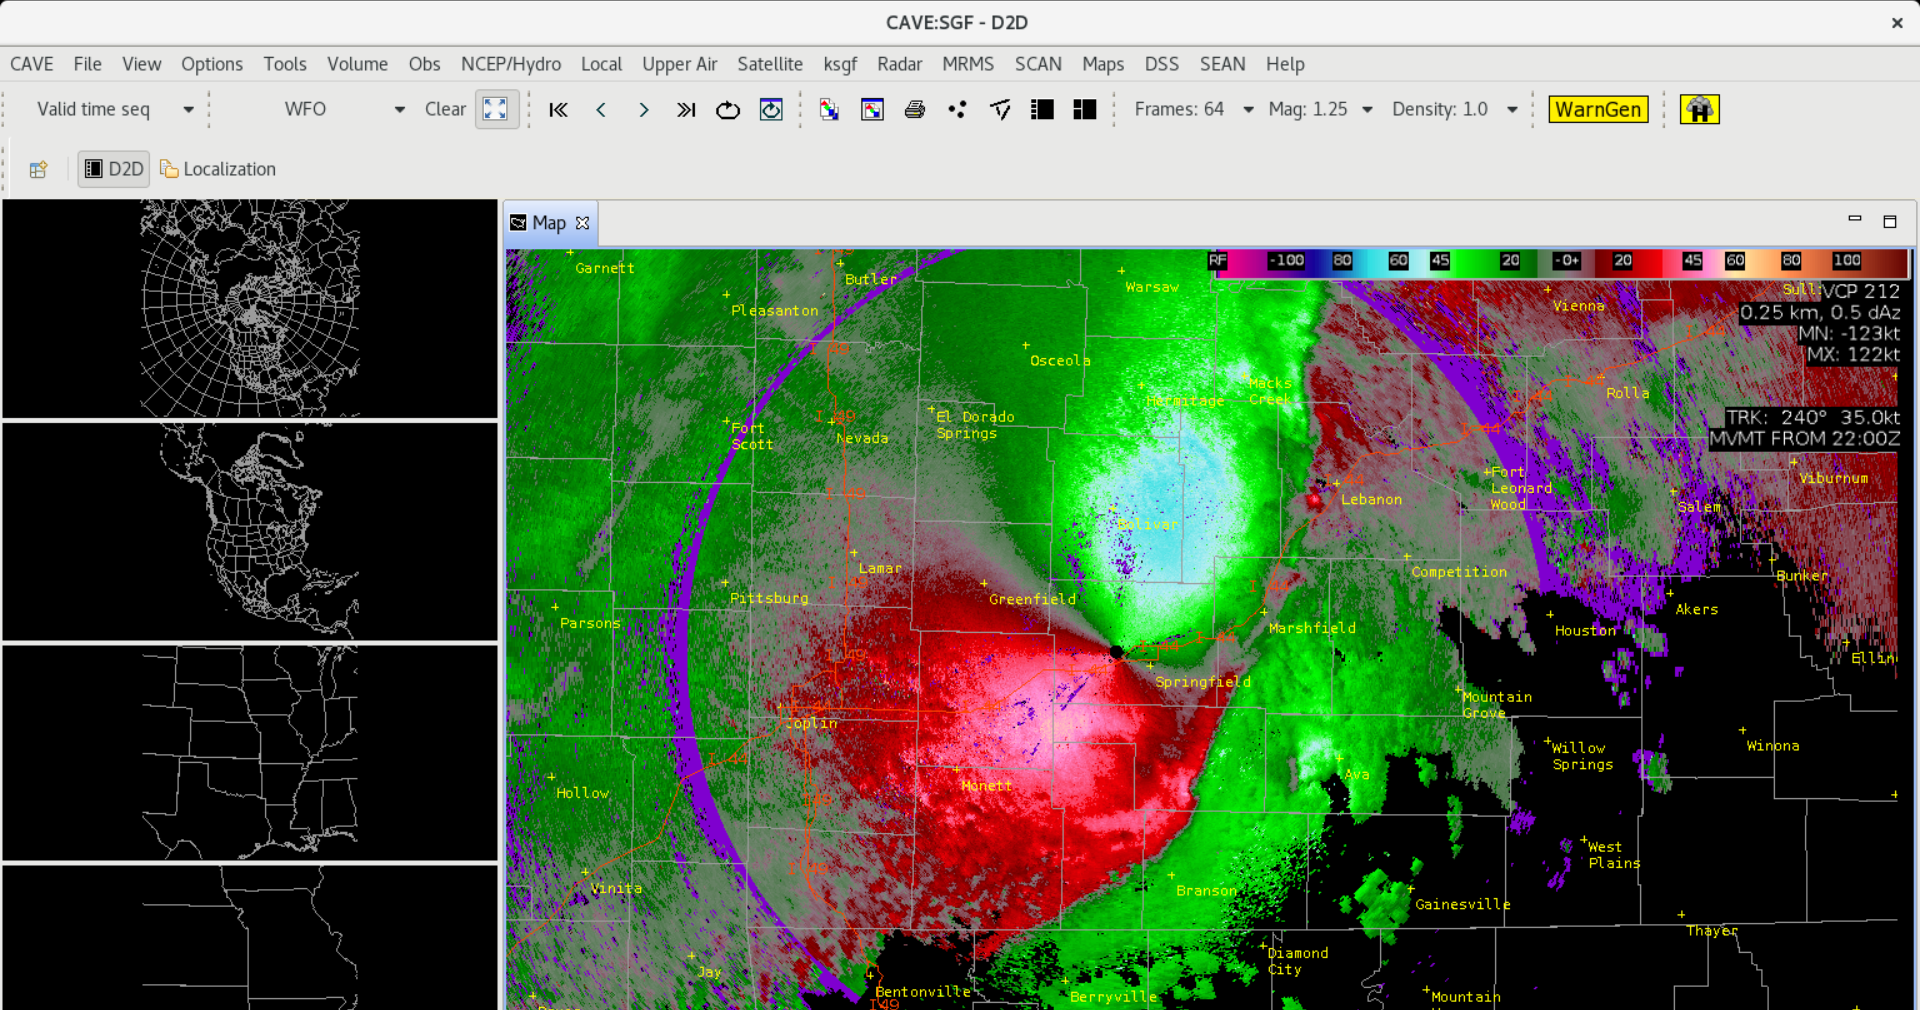Select the North America side pane thumbnail
1920x1010 pixels.
coord(250,531)
